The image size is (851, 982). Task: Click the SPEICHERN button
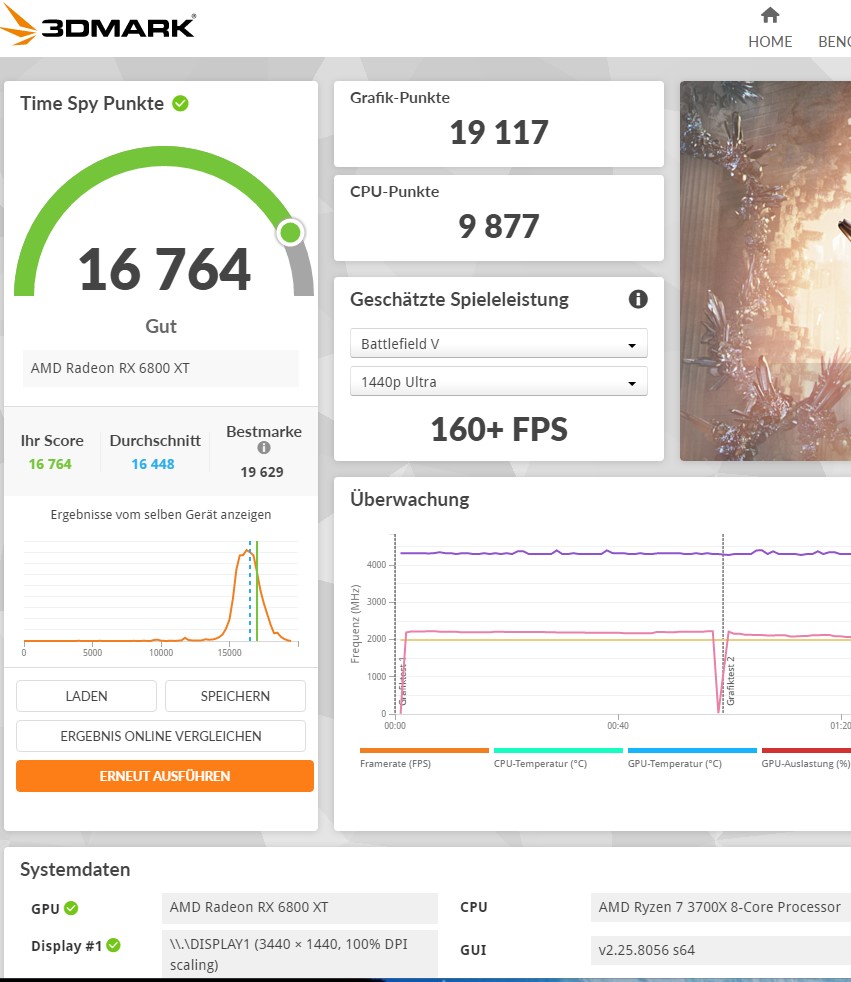pos(235,696)
